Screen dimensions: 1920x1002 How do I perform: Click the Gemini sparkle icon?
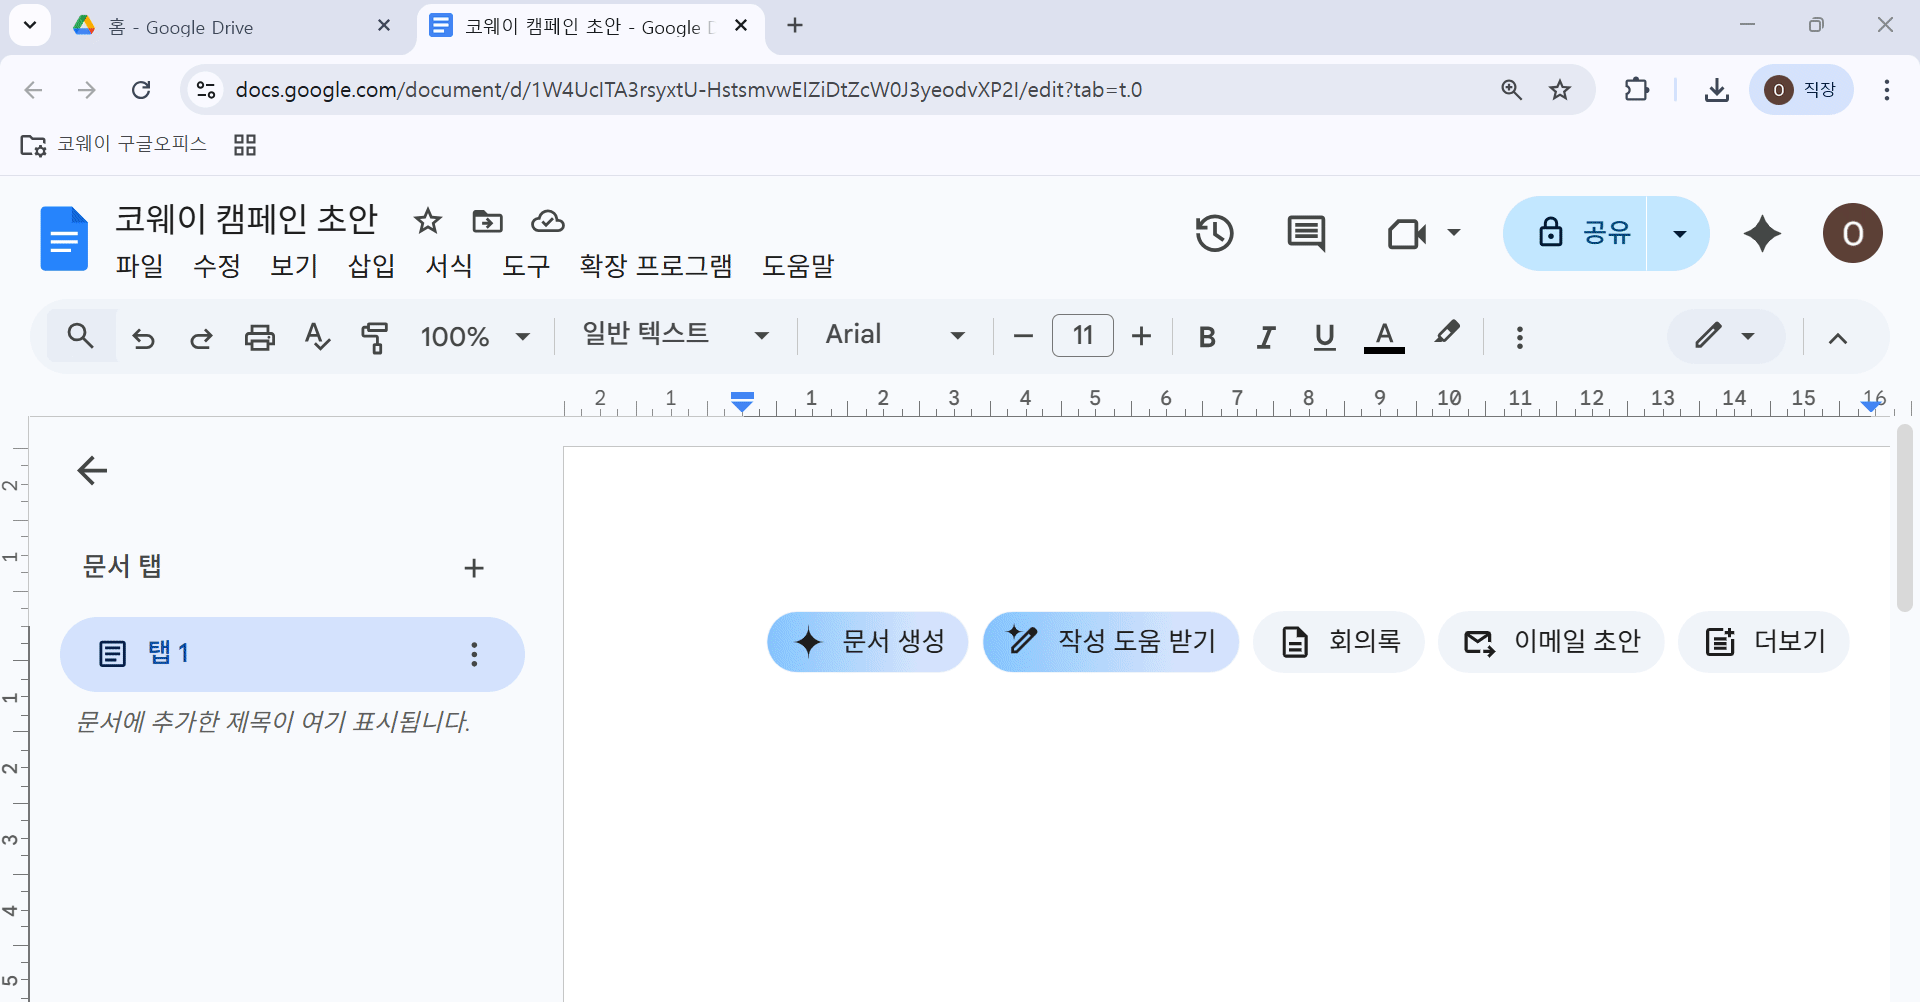pos(1762,234)
